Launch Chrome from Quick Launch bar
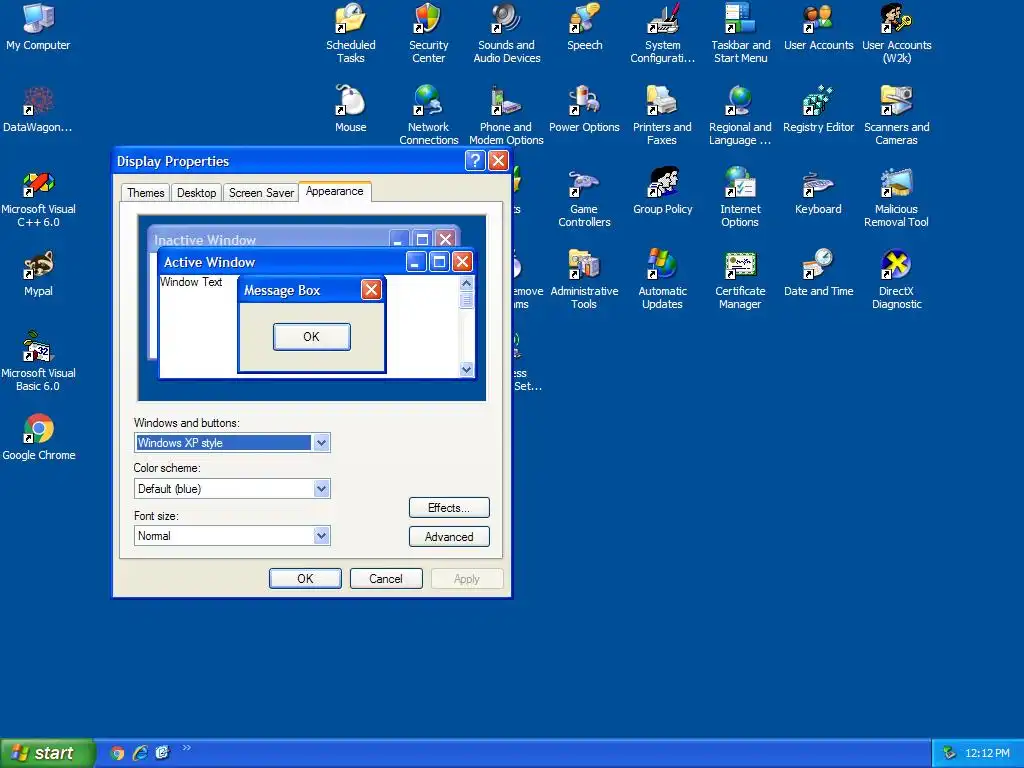1024x768 pixels. point(117,753)
